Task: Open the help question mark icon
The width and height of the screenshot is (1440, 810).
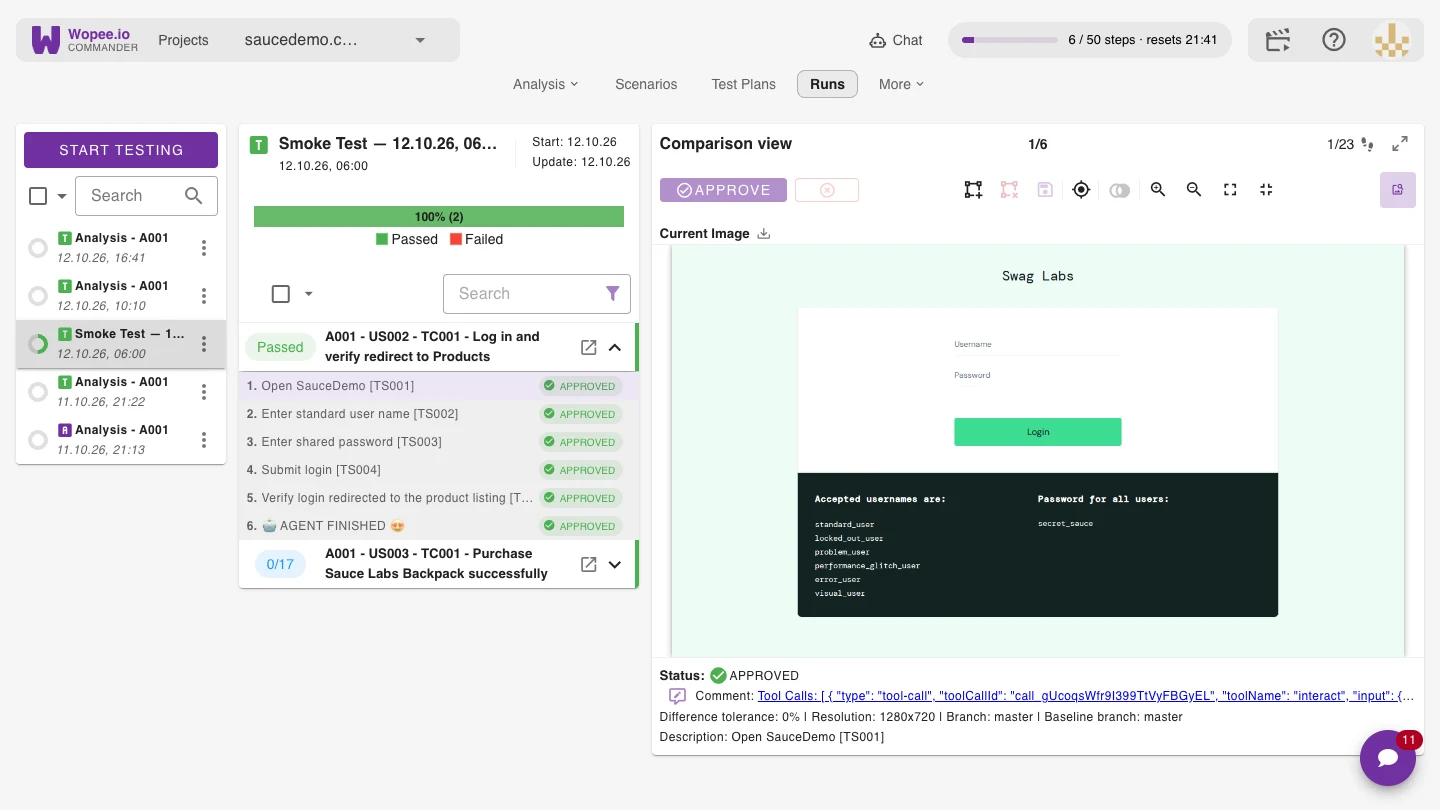Action: [1334, 40]
